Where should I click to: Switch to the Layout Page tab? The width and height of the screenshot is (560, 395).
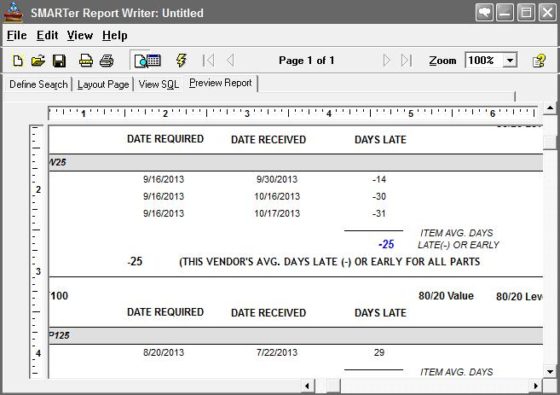[x=103, y=84]
